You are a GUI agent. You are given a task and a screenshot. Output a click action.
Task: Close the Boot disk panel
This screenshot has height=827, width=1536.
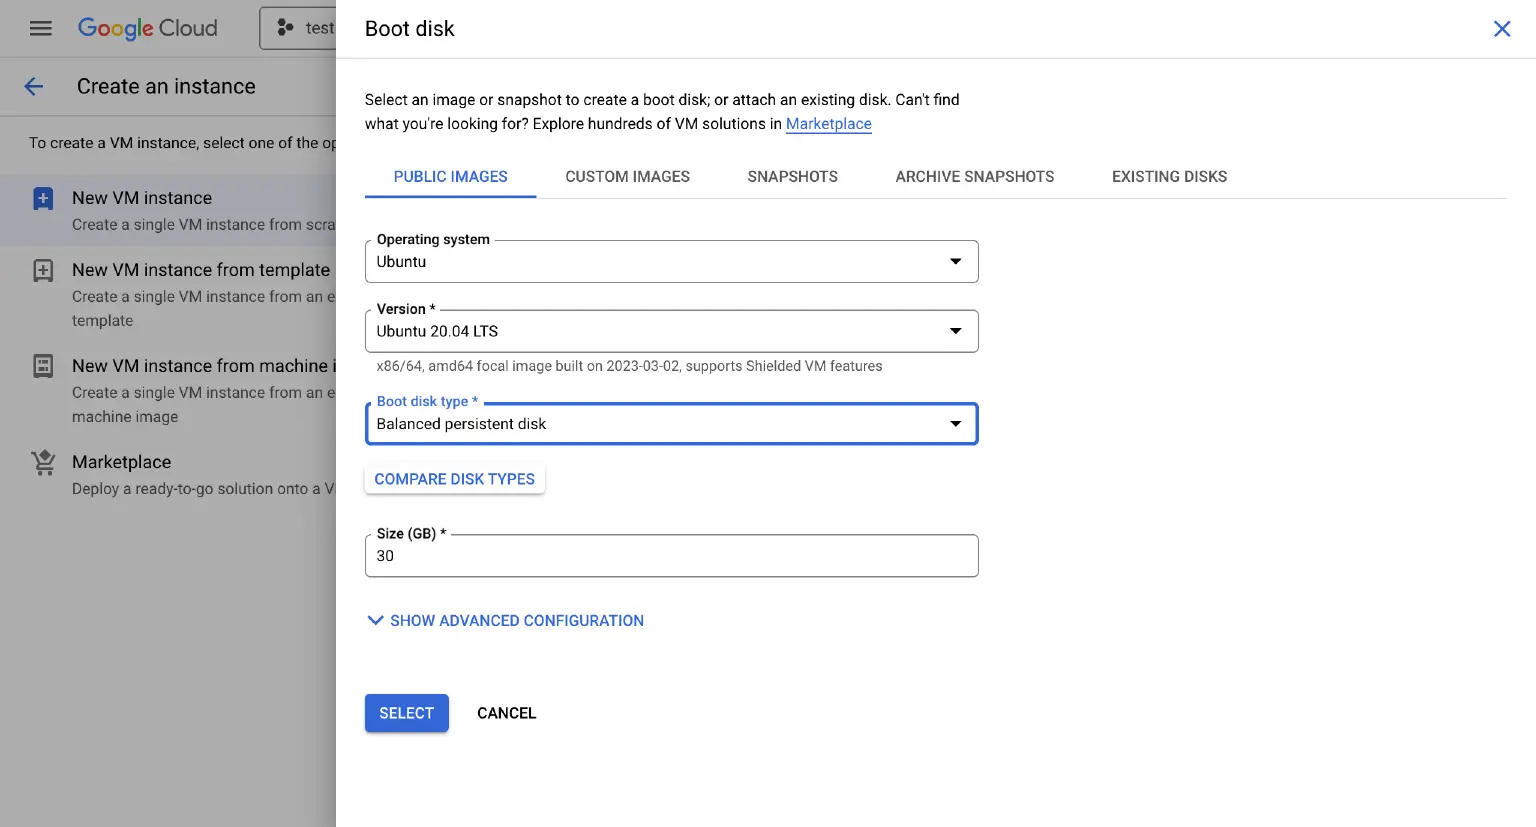click(1501, 29)
